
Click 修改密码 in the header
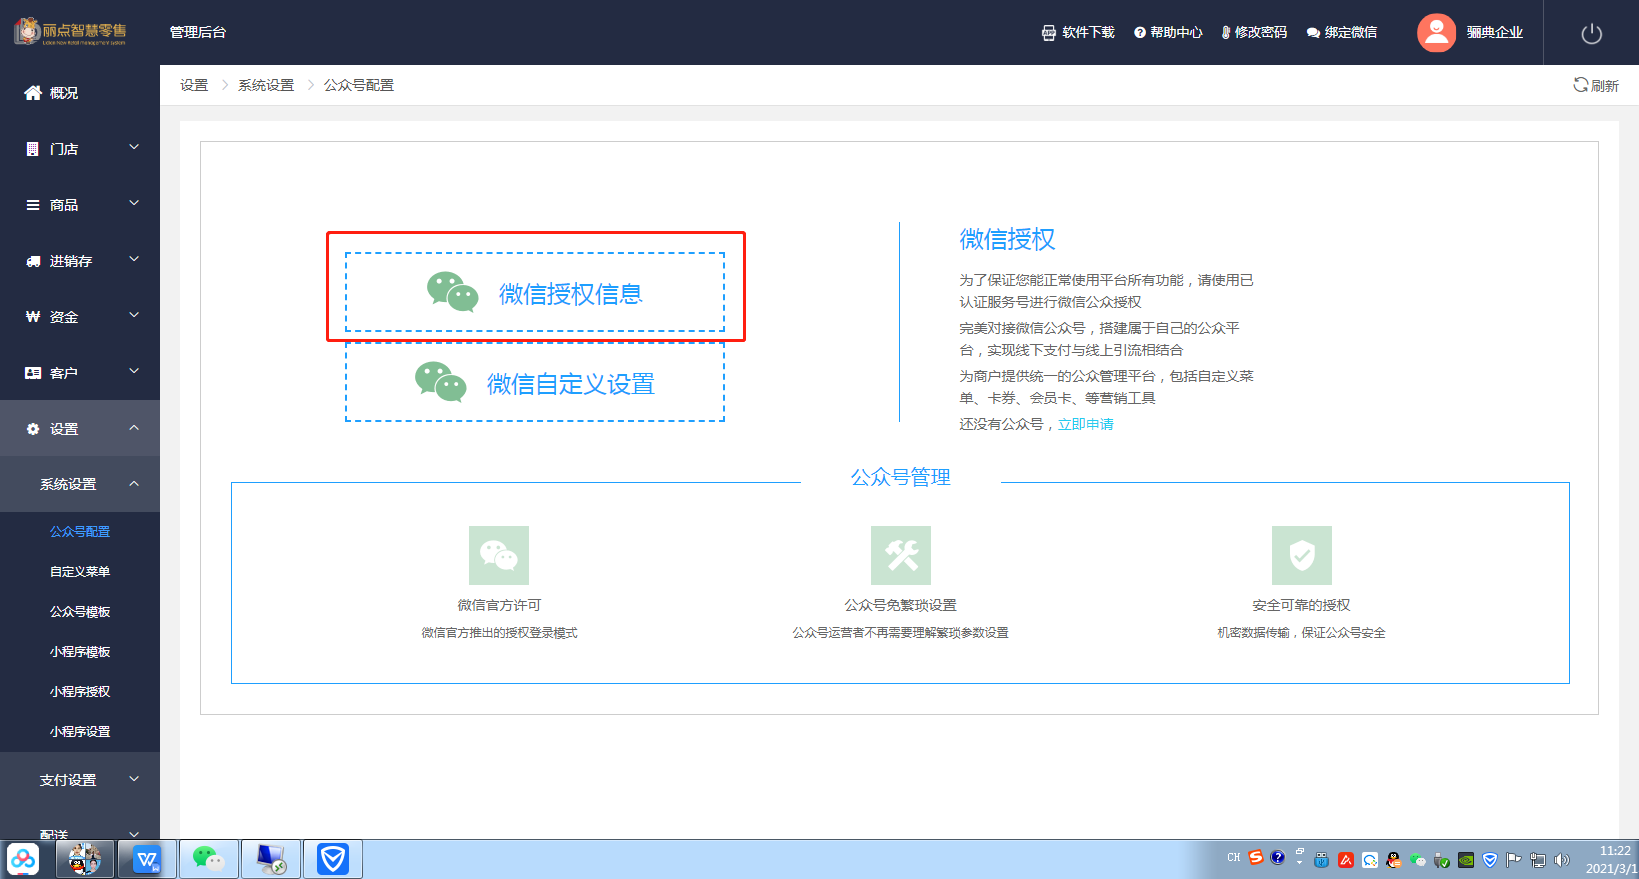click(x=1261, y=32)
